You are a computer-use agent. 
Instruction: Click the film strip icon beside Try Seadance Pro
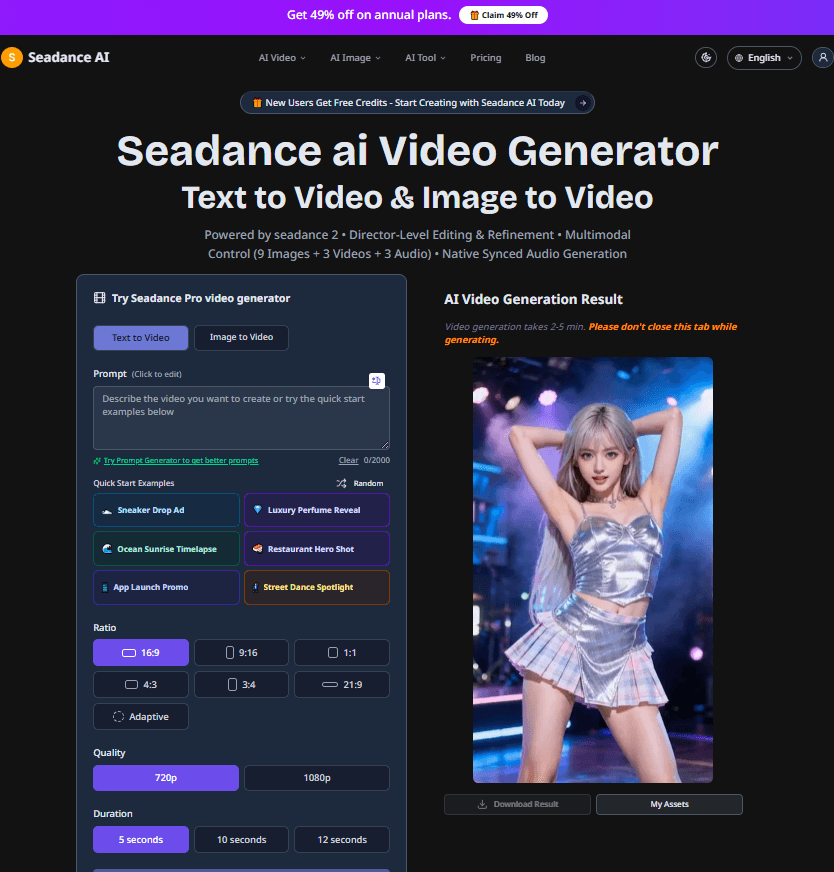[x=100, y=298]
